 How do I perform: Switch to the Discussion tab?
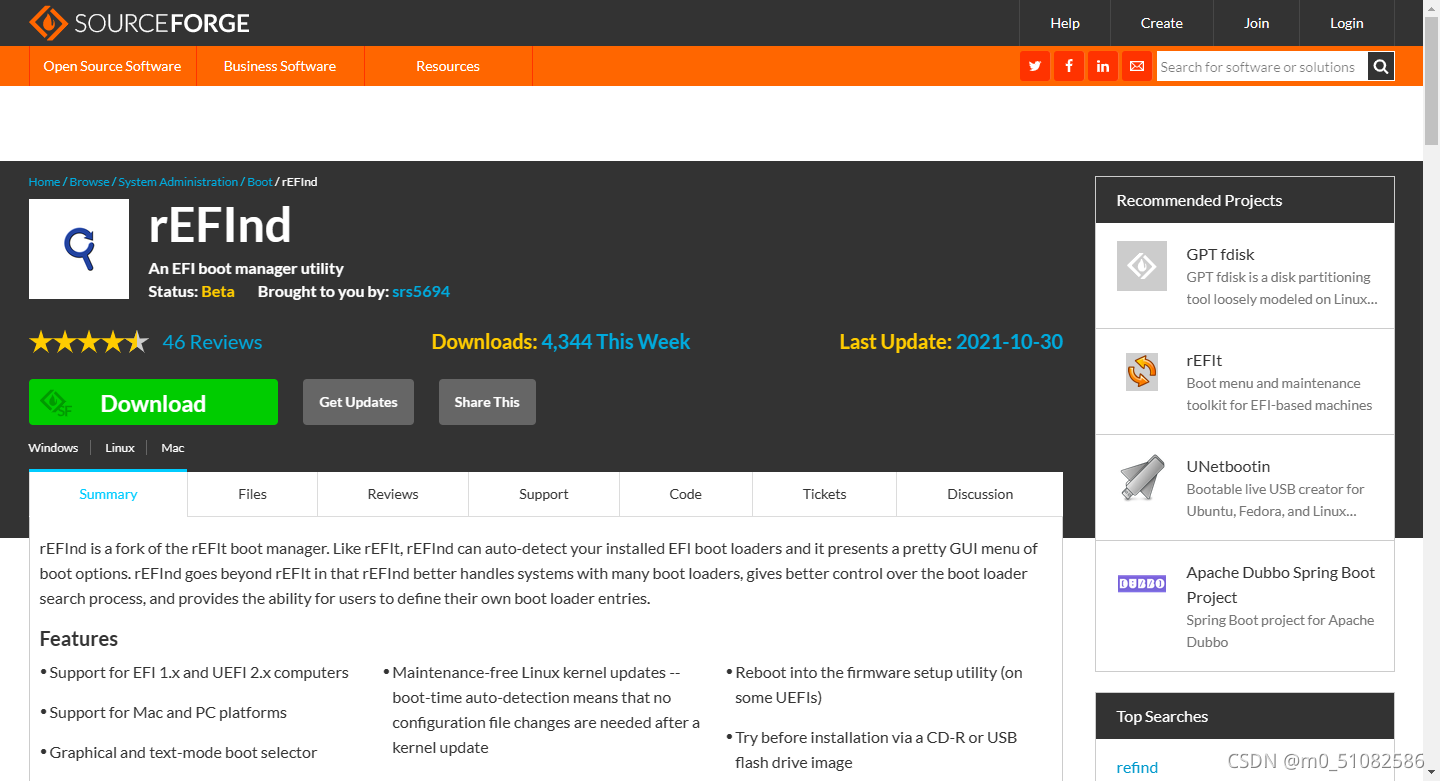coord(980,494)
